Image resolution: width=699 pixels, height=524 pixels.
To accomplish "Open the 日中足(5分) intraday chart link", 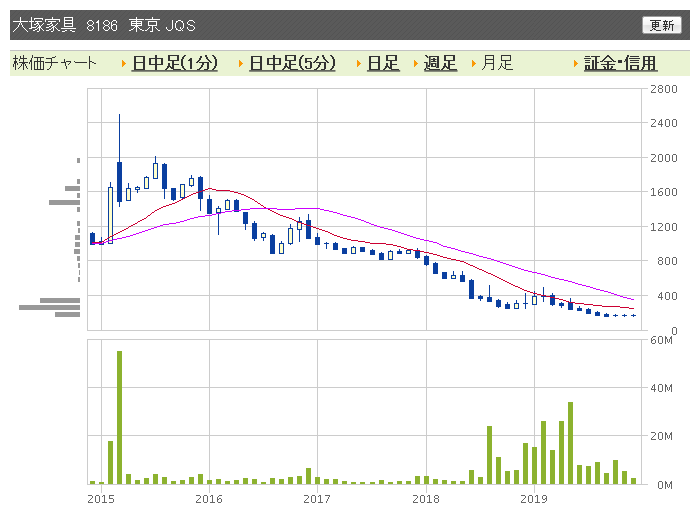I will [292, 63].
